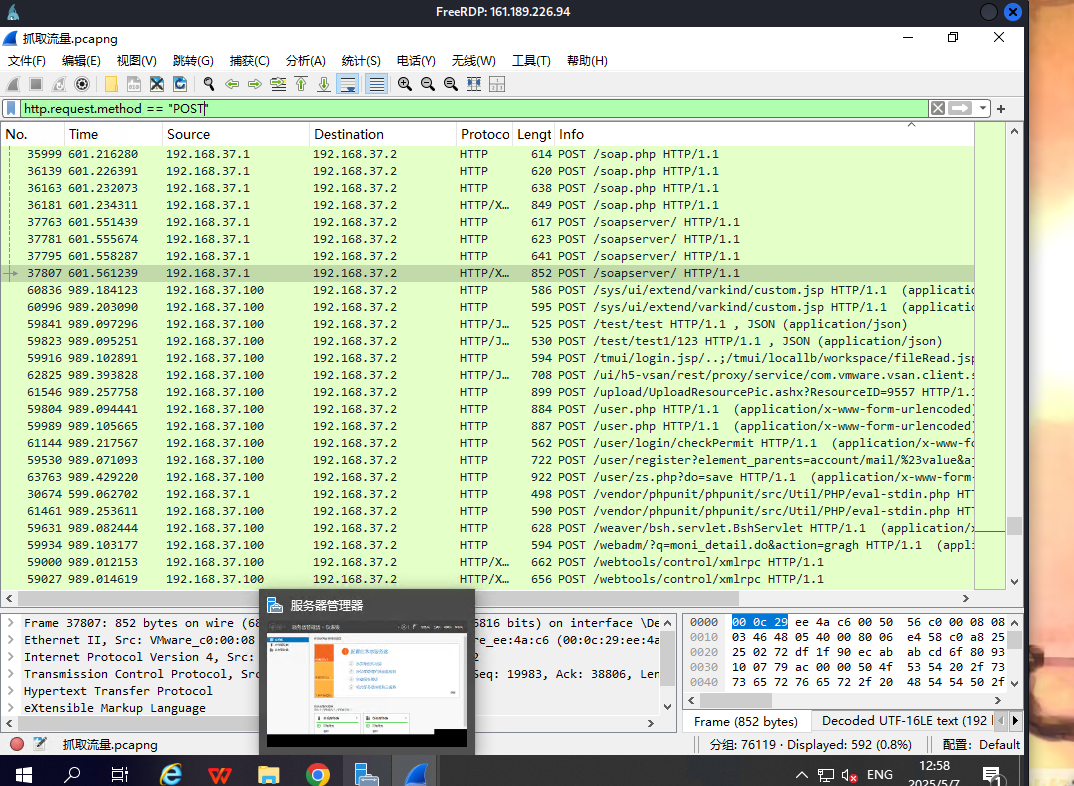Open the 捕获(C) menu
This screenshot has width=1074, height=786.
(x=249, y=61)
